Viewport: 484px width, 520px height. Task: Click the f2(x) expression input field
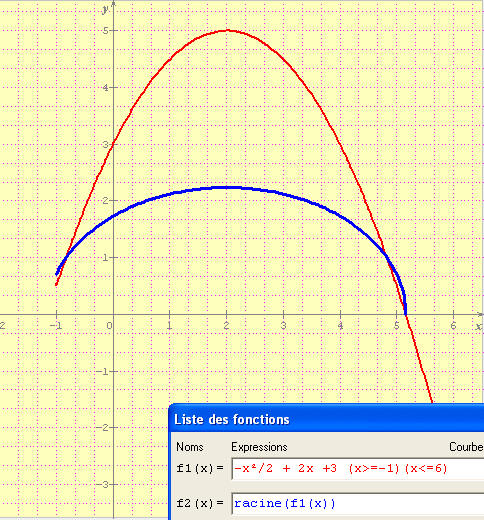pyautogui.click(x=358, y=503)
